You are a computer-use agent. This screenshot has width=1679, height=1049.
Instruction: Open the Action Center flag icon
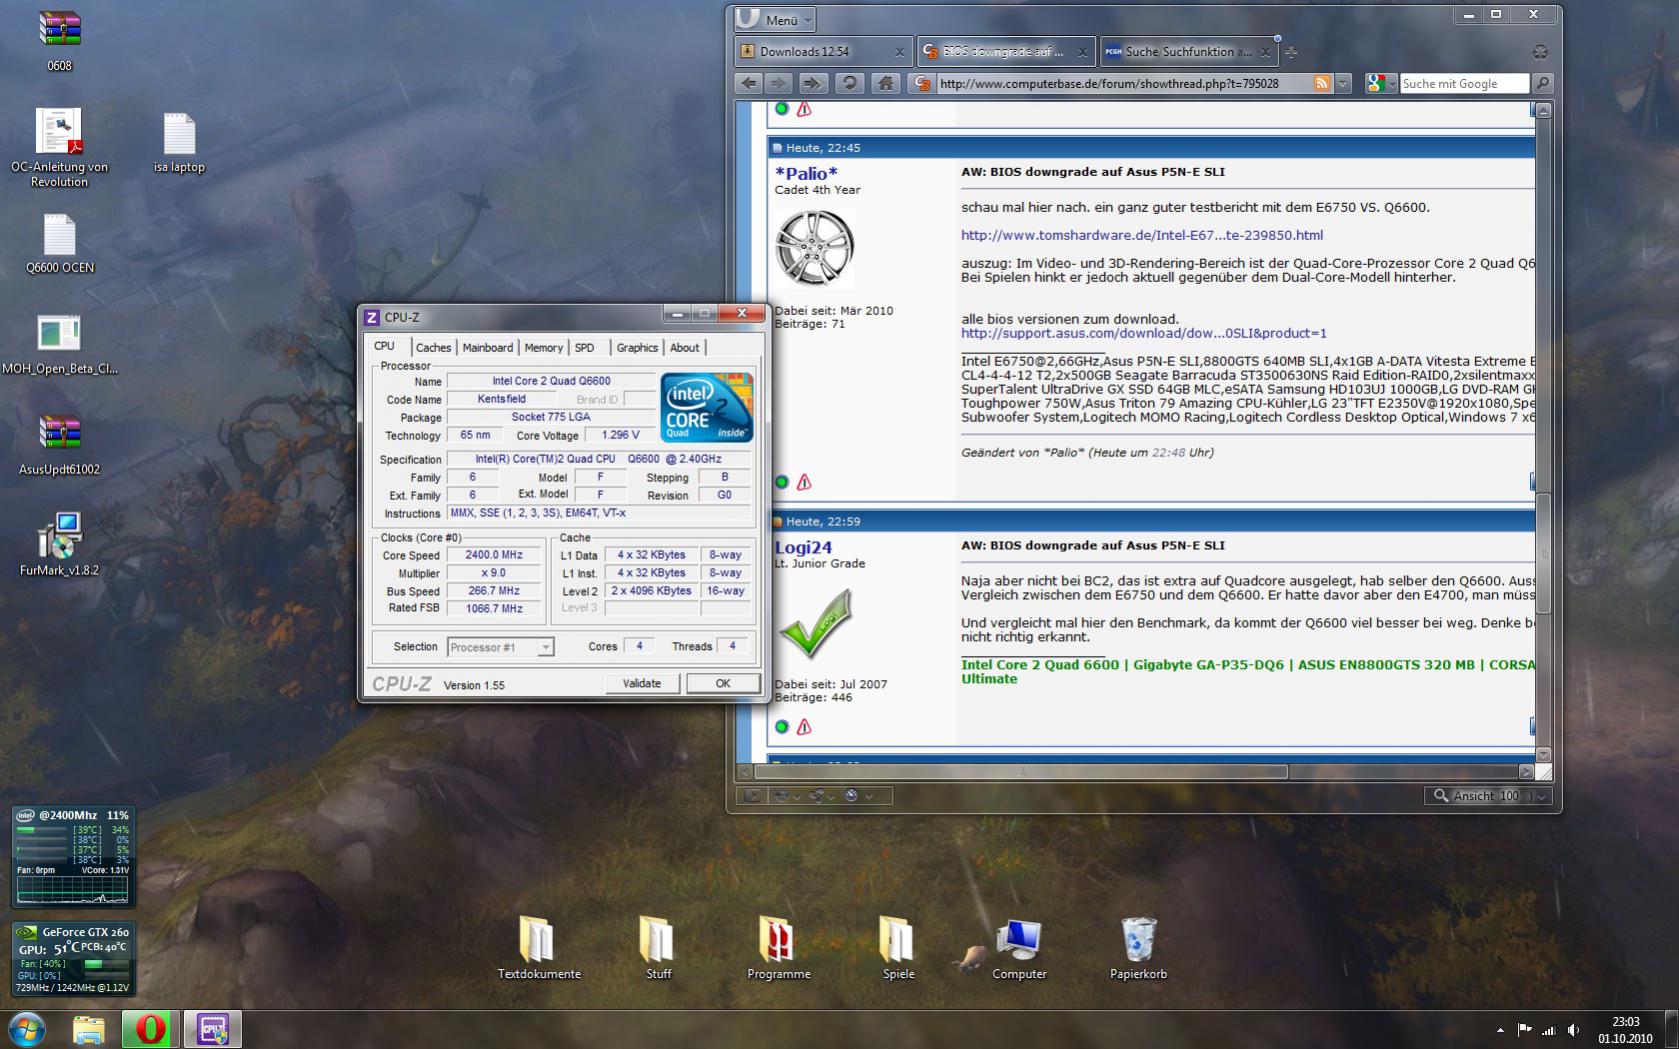tap(1525, 1029)
